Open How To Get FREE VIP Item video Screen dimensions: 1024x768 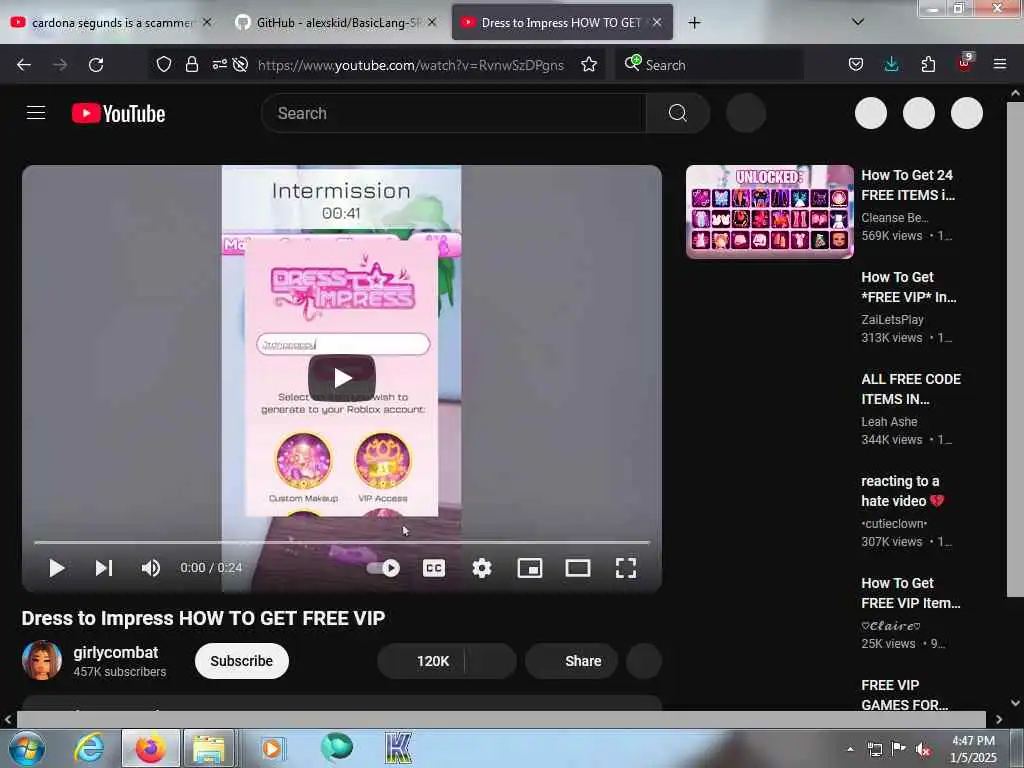click(910, 592)
